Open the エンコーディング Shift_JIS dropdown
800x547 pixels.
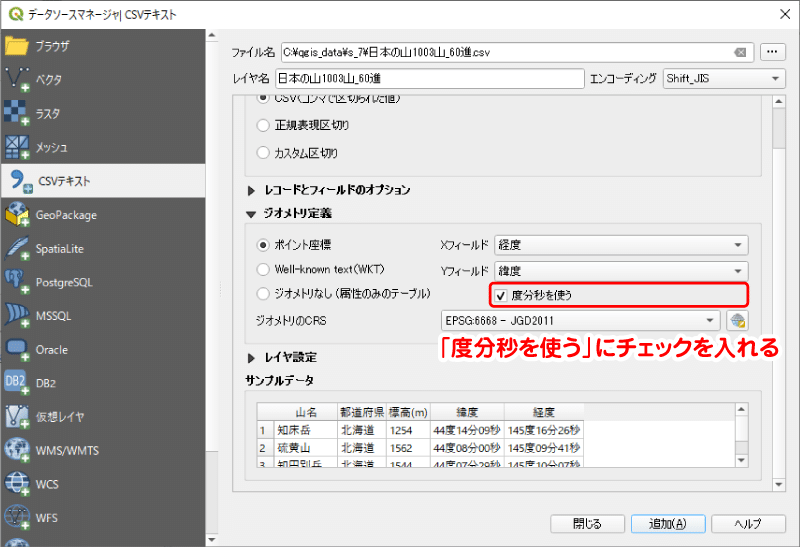[x=723, y=79]
